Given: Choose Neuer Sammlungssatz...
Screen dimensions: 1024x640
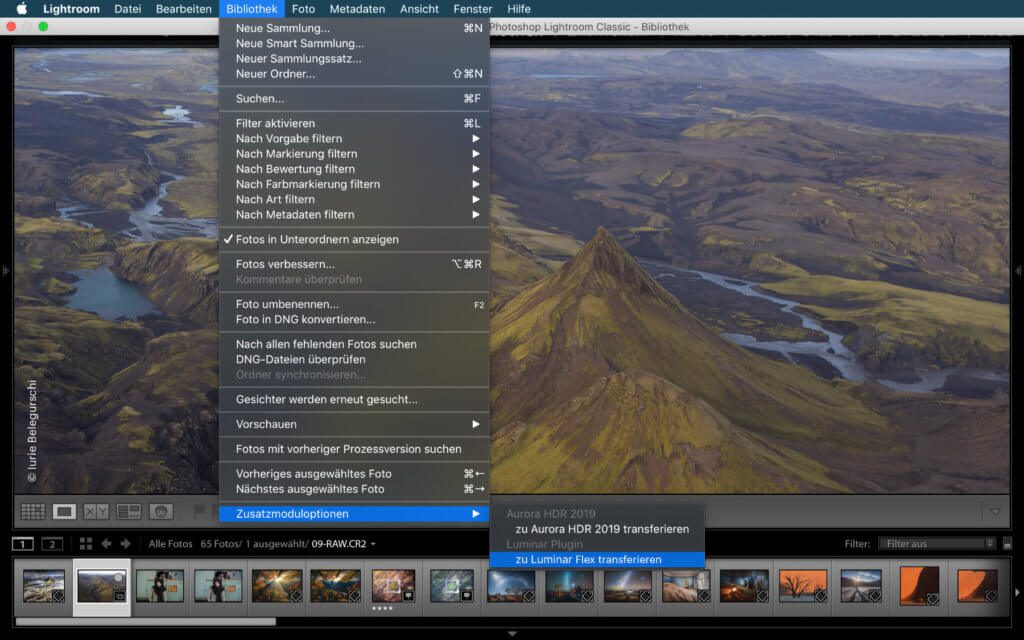Looking at the screenshot, I should (x=355, y=59).
